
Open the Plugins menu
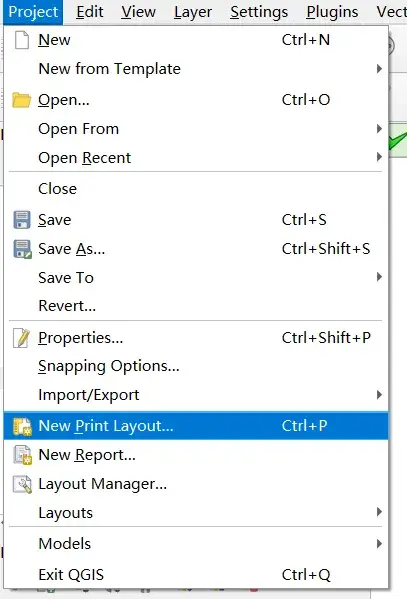(332, 12)
